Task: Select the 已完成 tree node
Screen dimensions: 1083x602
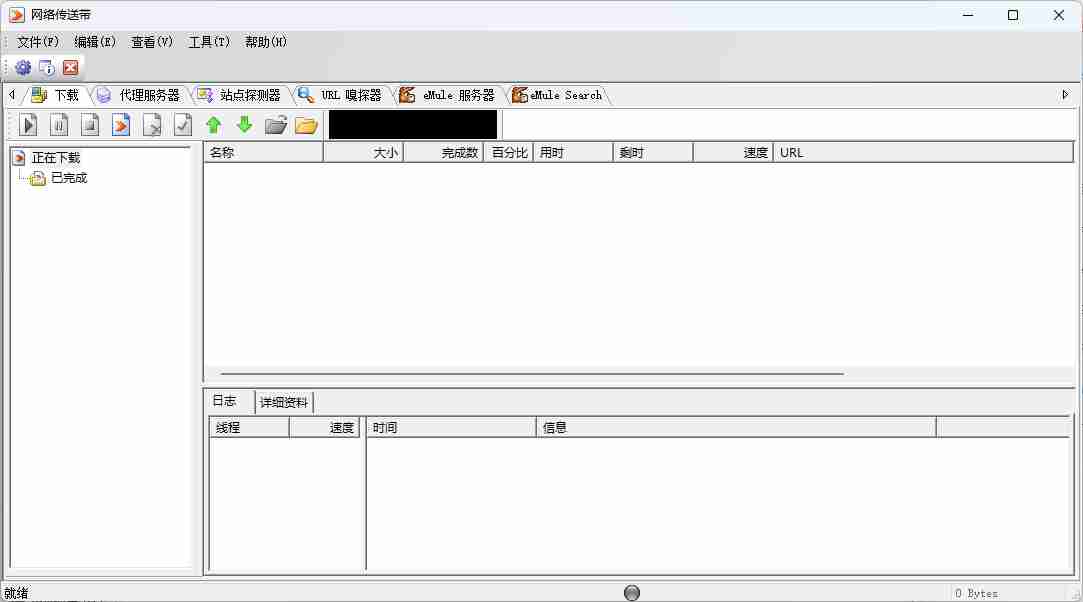Action: coord(69,178)
